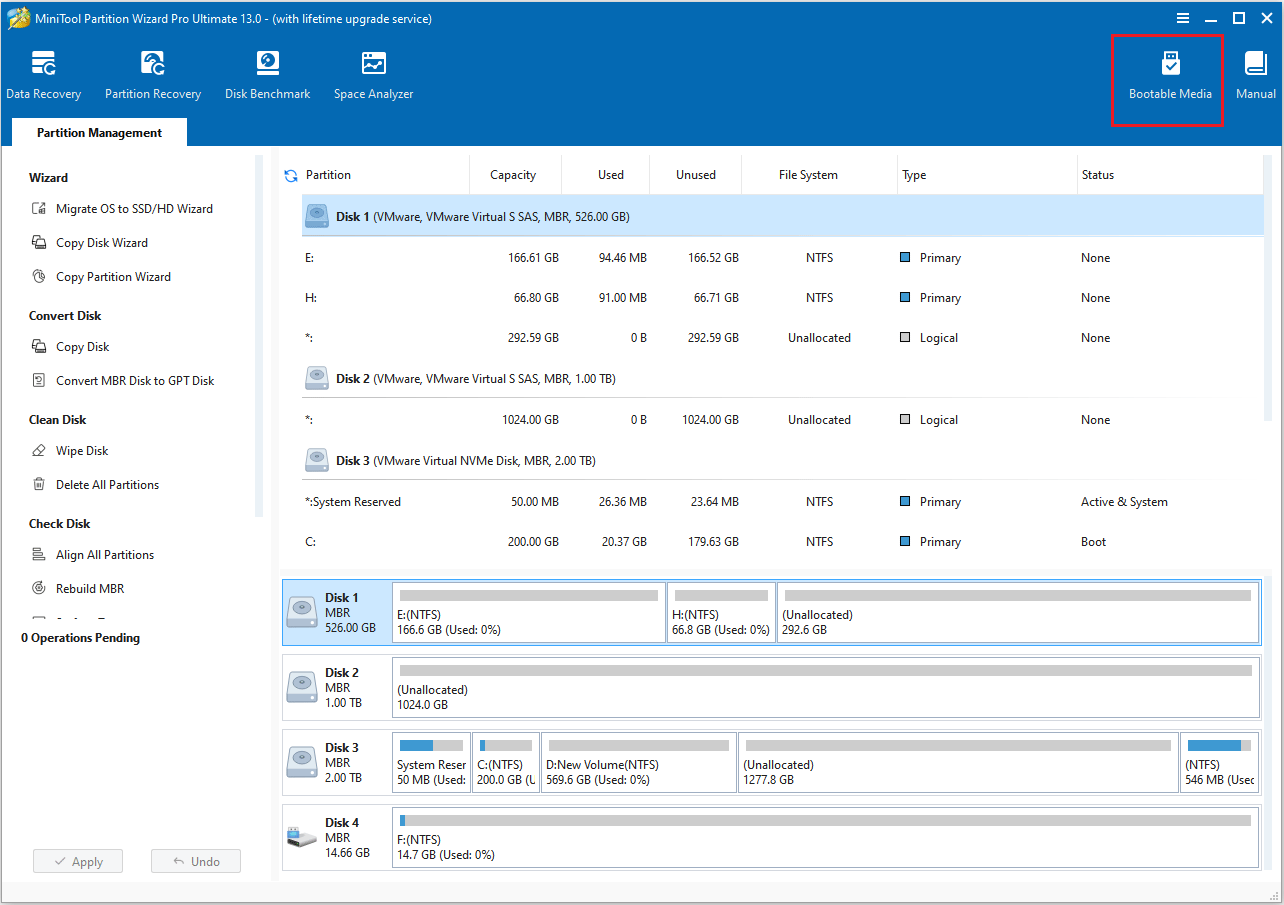
Task: Click the Apply button
Action: 77,861
